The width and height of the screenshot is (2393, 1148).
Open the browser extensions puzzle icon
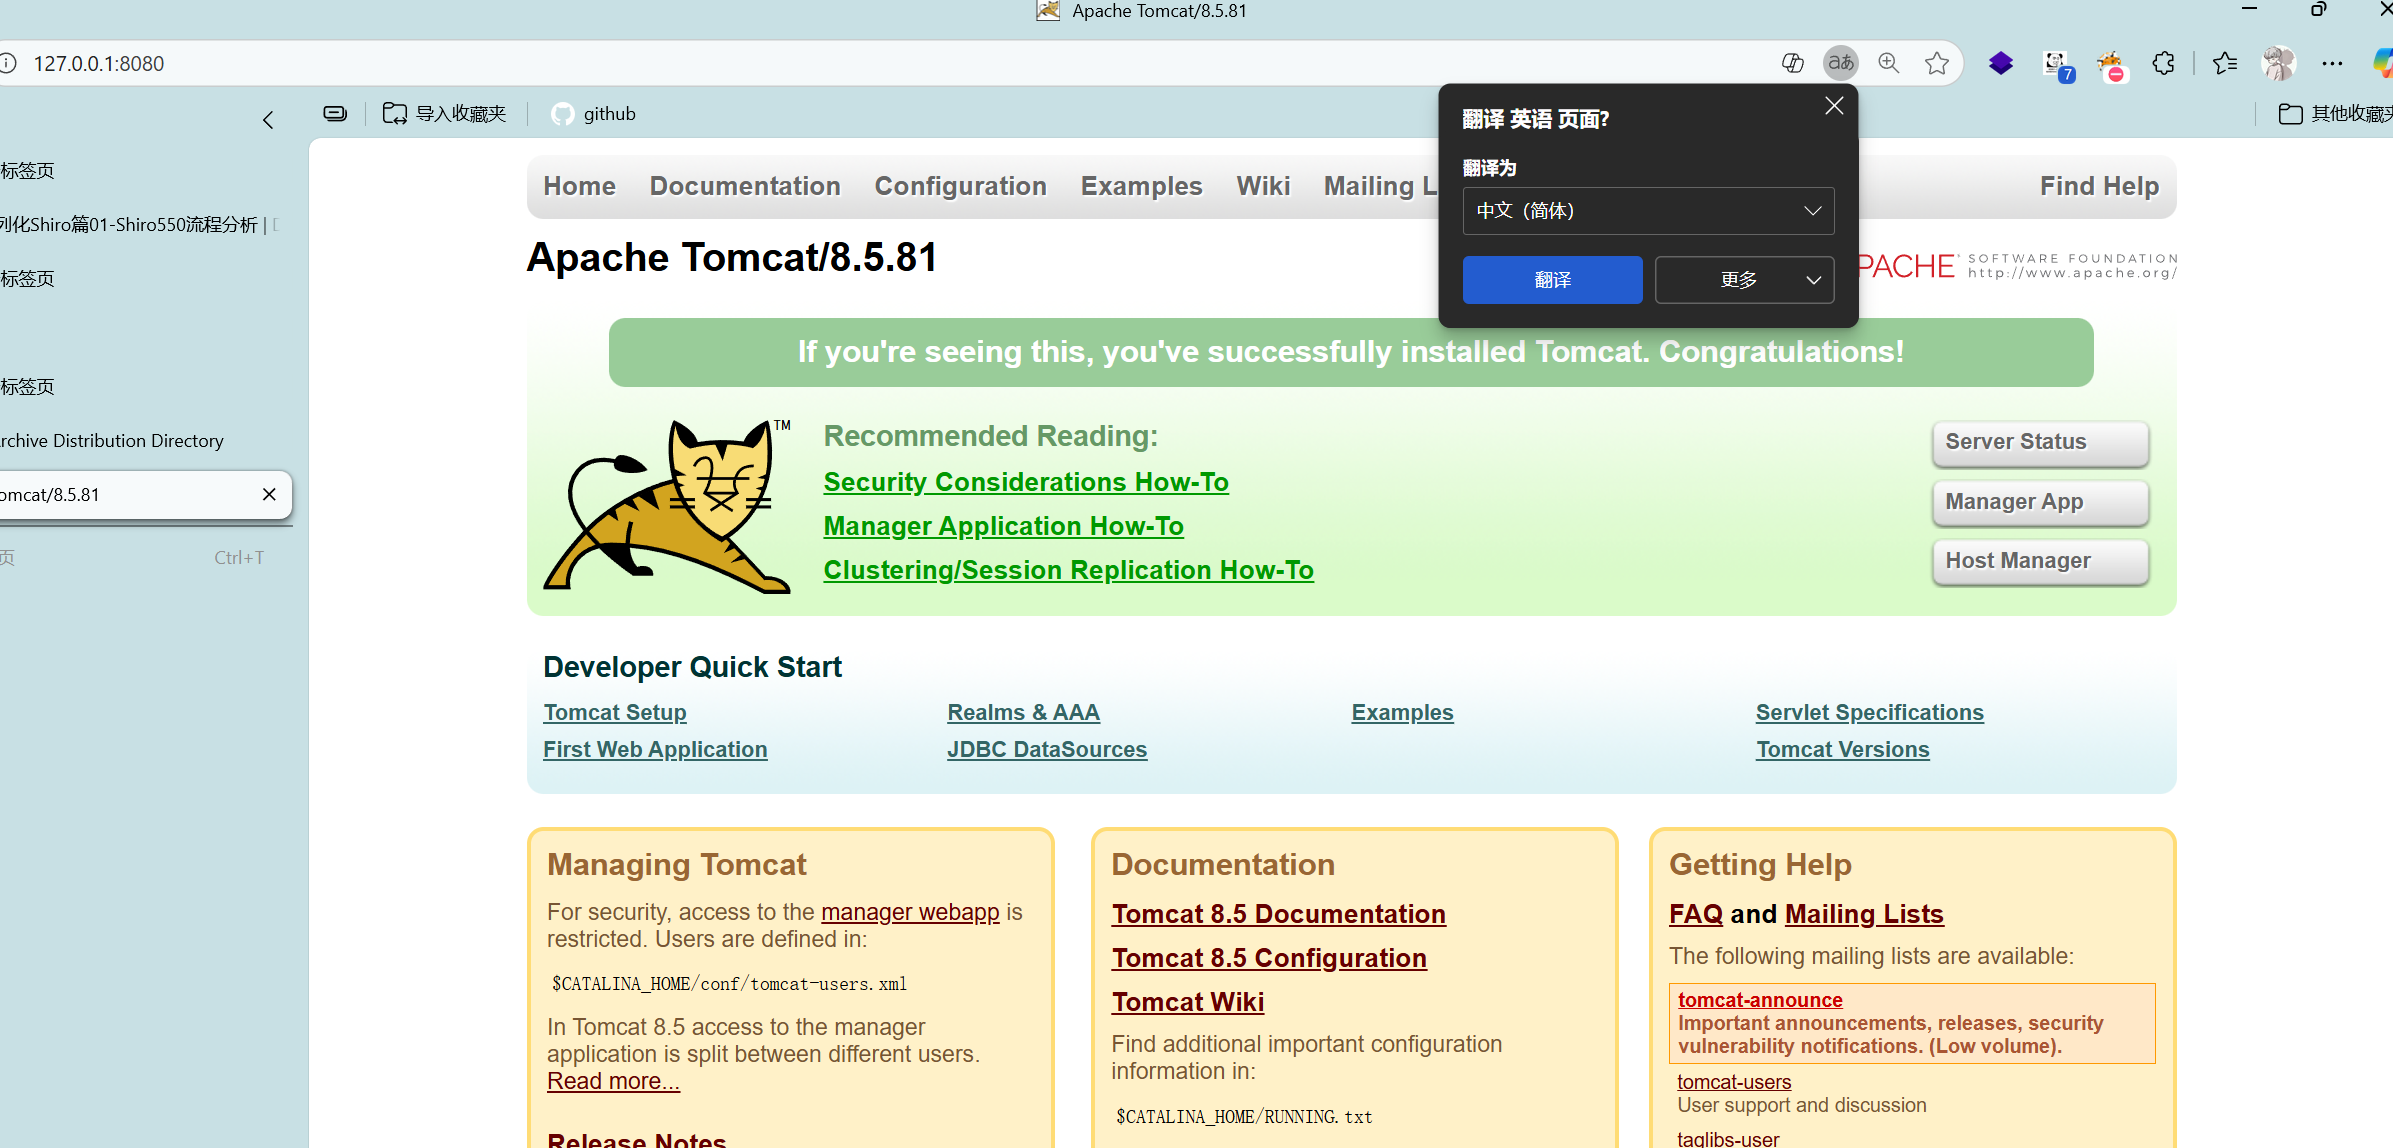pos(2163,63)
